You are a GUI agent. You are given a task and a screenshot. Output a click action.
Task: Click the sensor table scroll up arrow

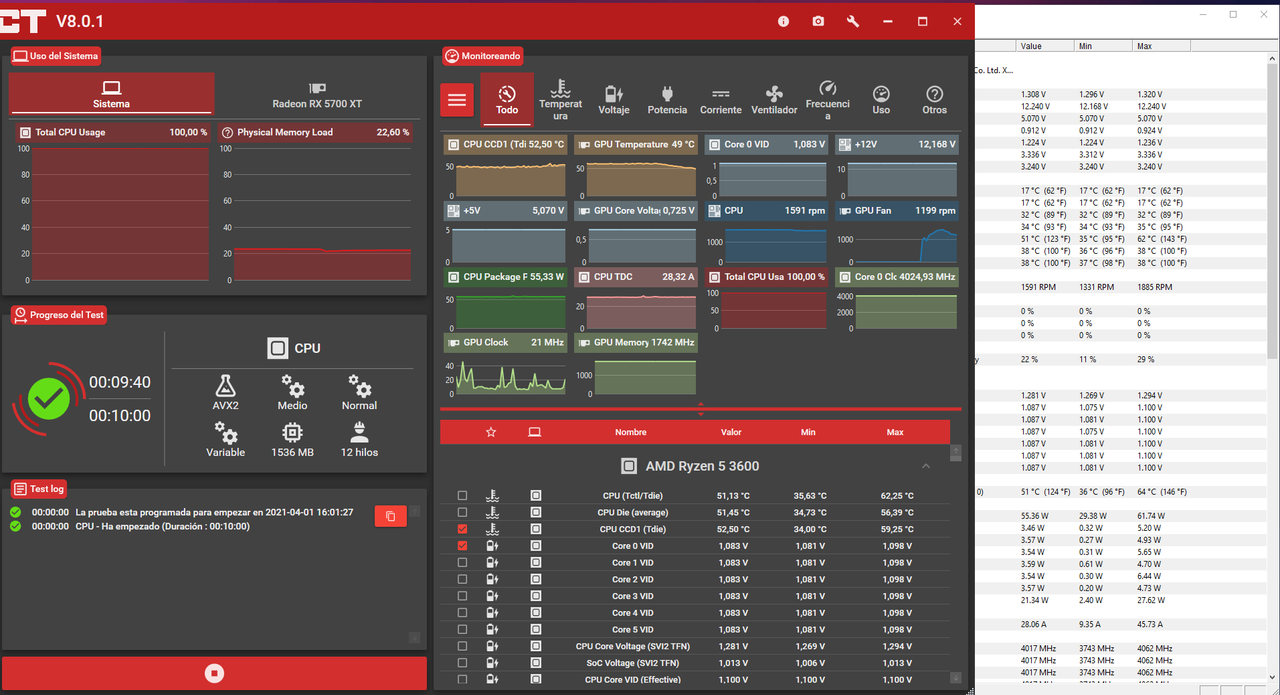pyautogui.click(x=956, y=451)
